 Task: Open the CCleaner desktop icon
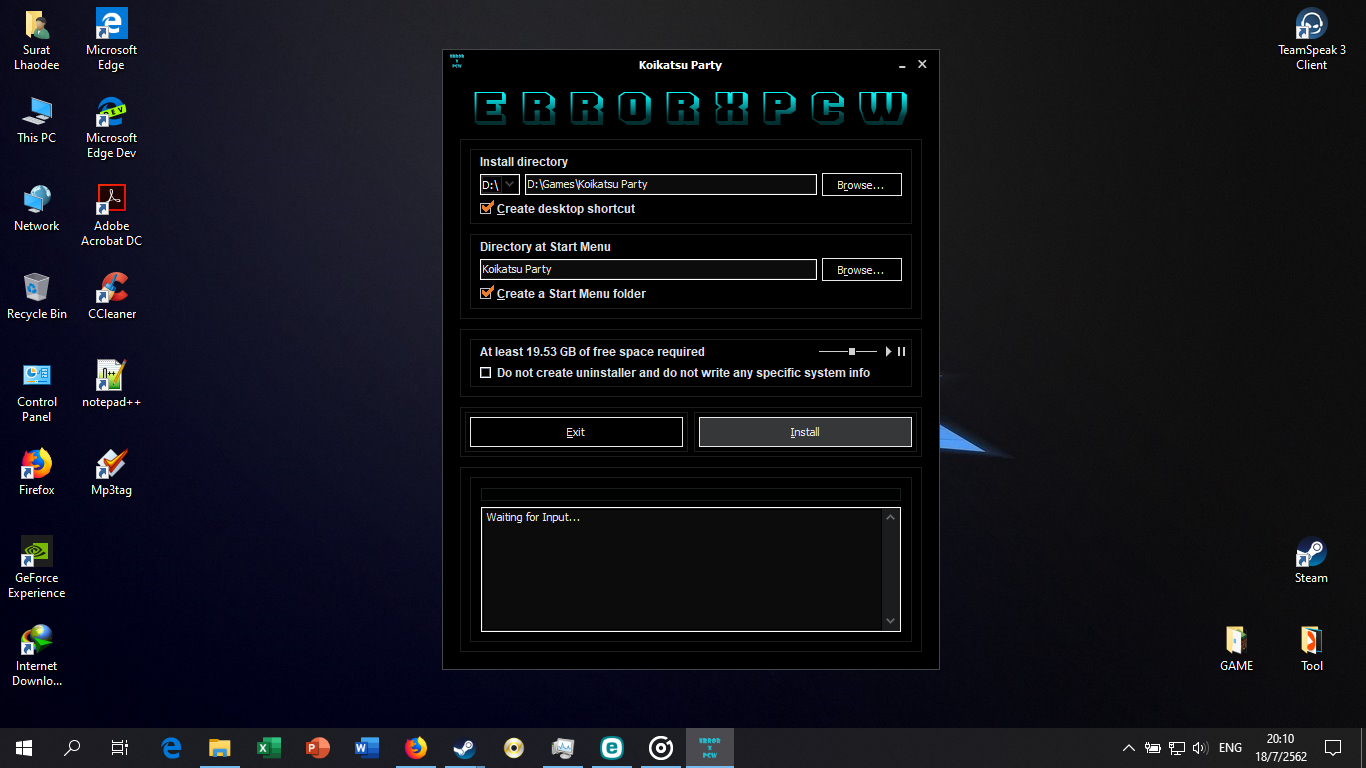click(111, 296)
